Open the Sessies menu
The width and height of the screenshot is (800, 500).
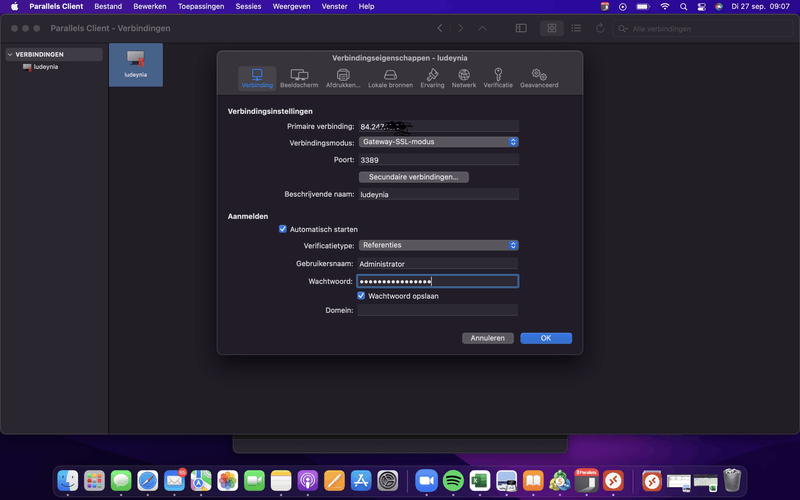[x=248, y=6]
